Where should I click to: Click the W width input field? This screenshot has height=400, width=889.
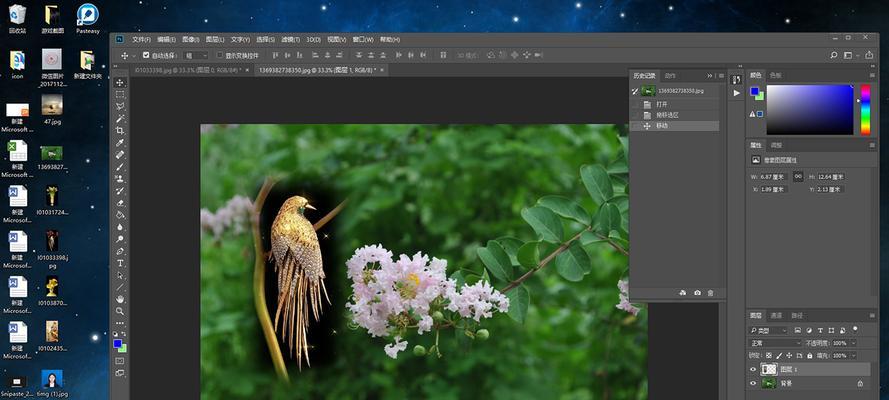(x=775, y=177)
